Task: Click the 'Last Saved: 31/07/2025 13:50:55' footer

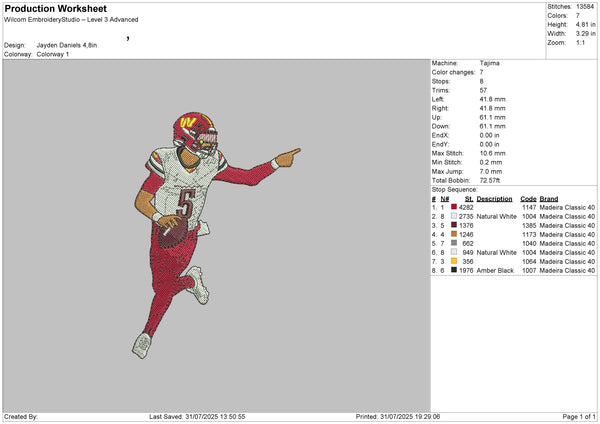Action: tap(197, 417)
